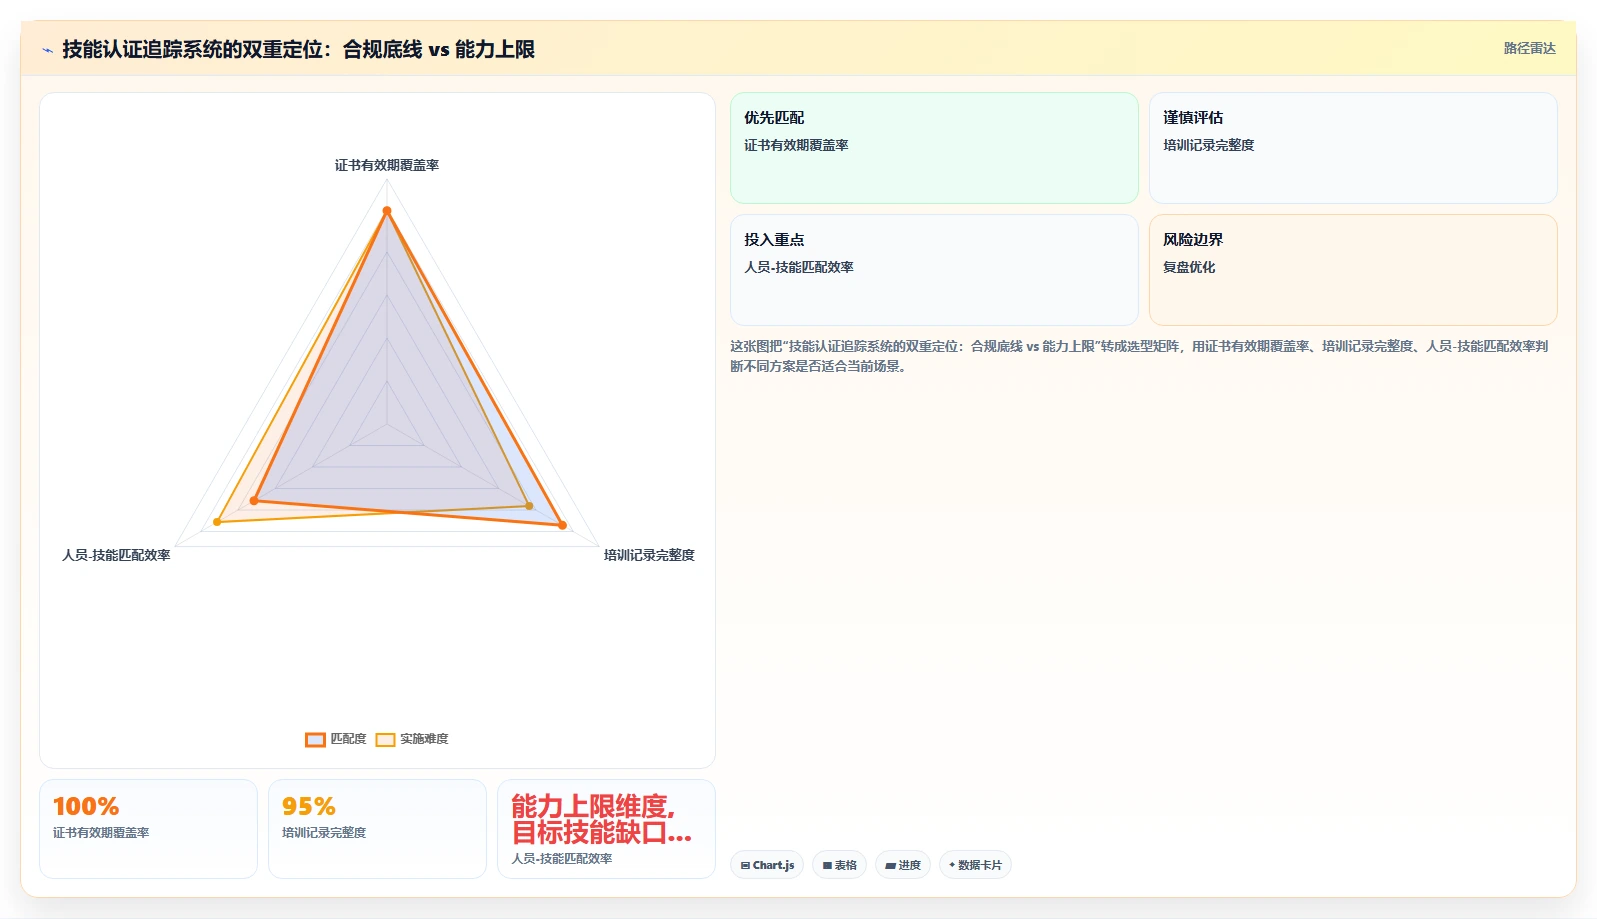This screenshot has height=919, width=1597.
Task: Click the 表格 tag chip
Action: [839, 865]
